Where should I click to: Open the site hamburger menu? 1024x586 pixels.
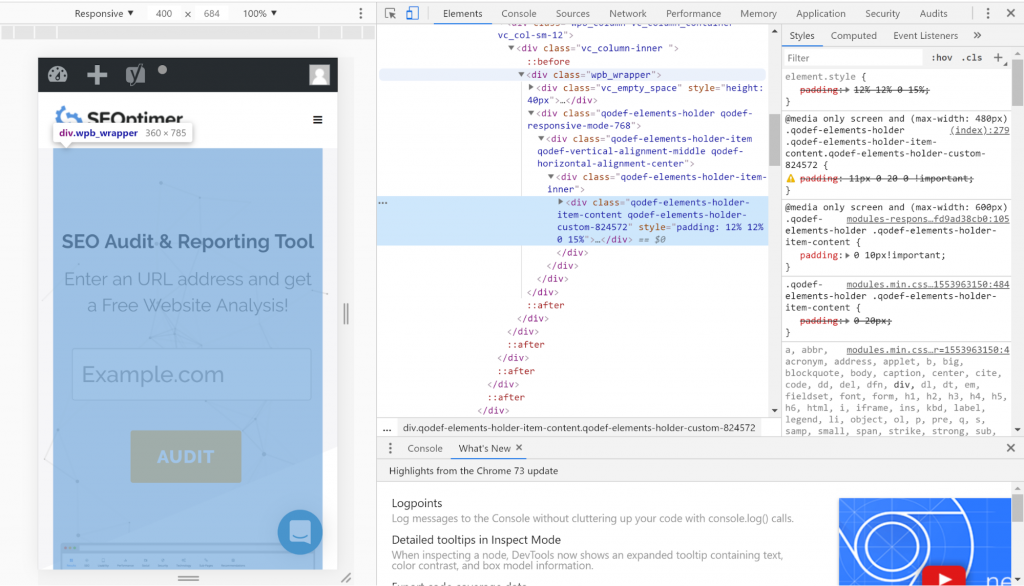coord(318,120)
